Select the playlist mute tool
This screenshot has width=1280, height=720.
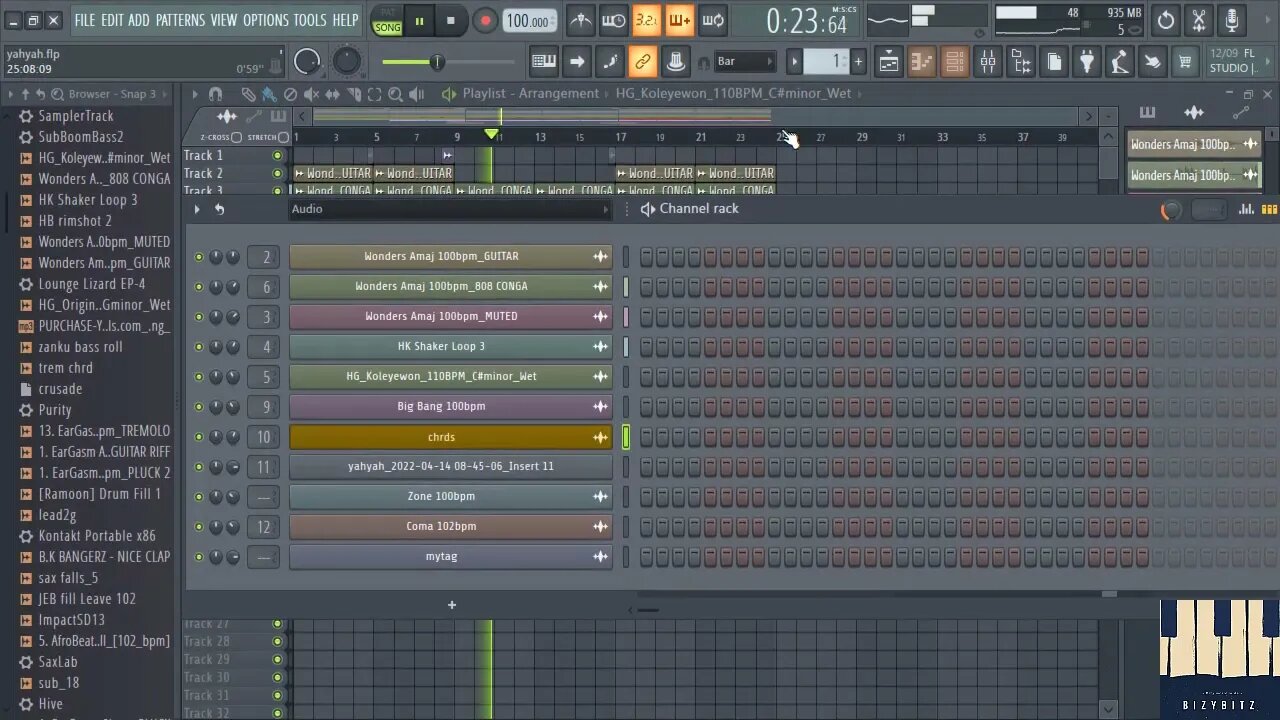[311, 94]
